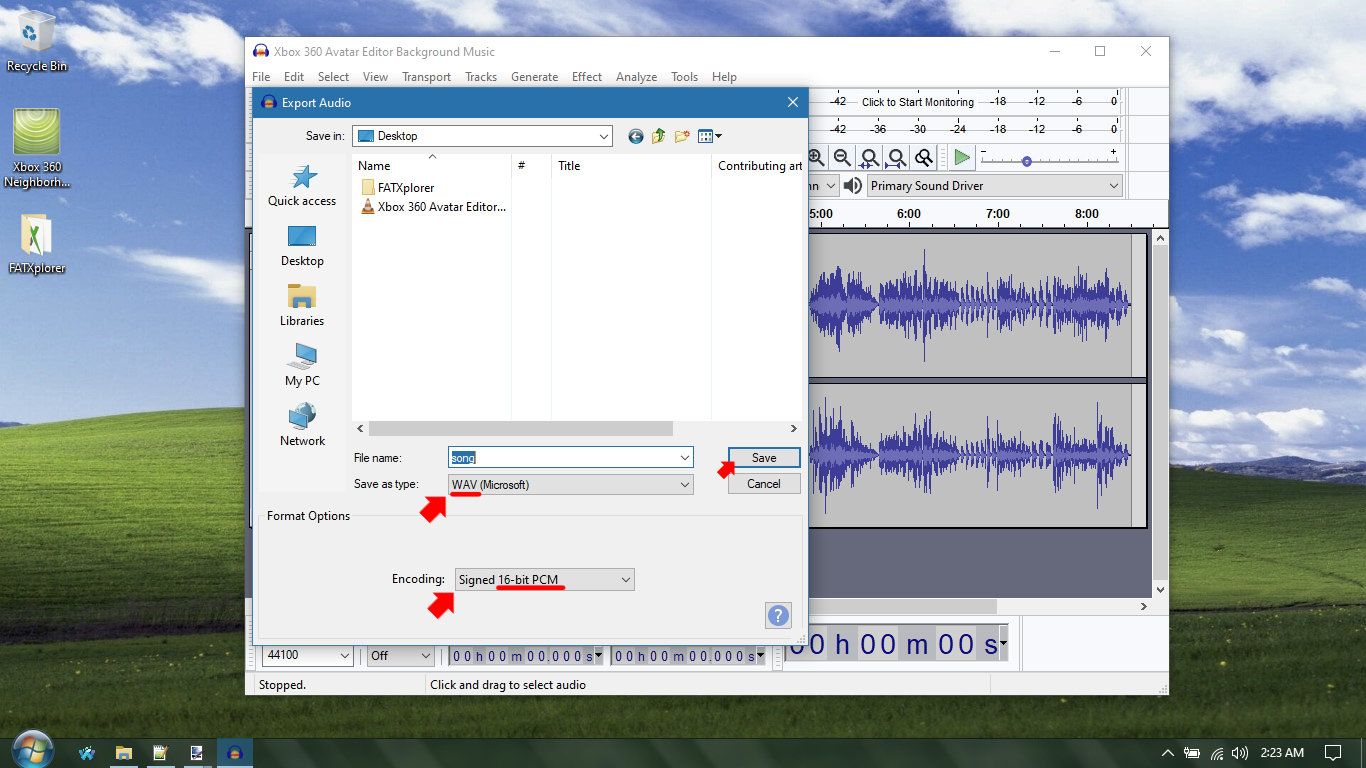Sort files by the Title column
Screen dimensions: 1366x768
pyautogui.click(x=631, y=166)
